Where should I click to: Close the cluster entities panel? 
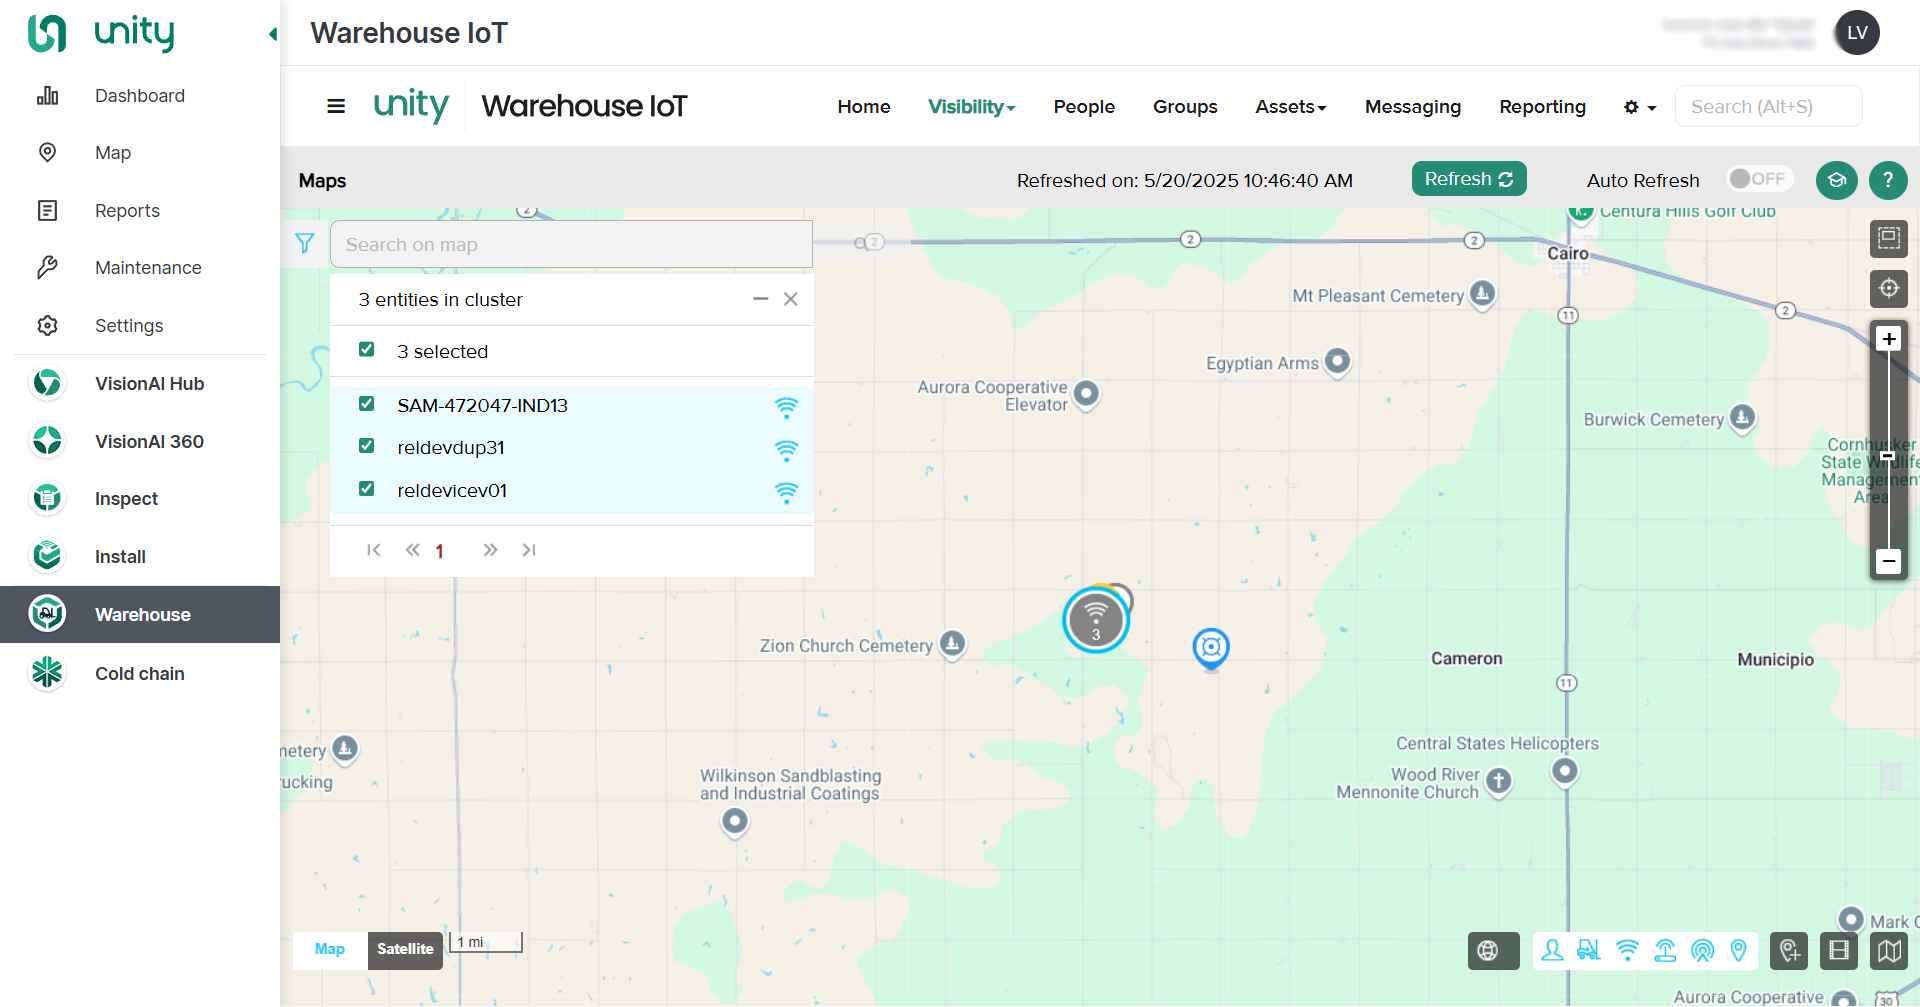click(790, 299)
